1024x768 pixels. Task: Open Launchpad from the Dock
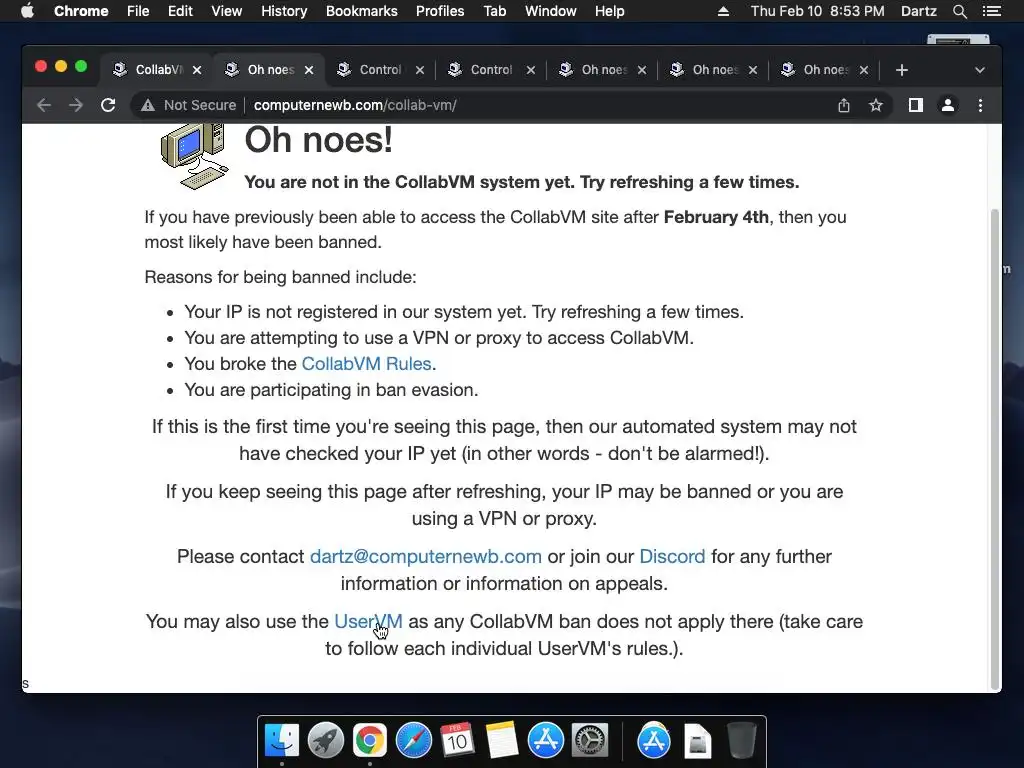[326, 741]
